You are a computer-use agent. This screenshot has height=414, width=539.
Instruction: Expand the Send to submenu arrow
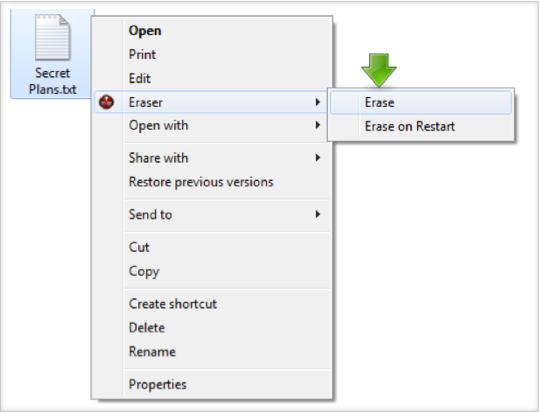318,215
